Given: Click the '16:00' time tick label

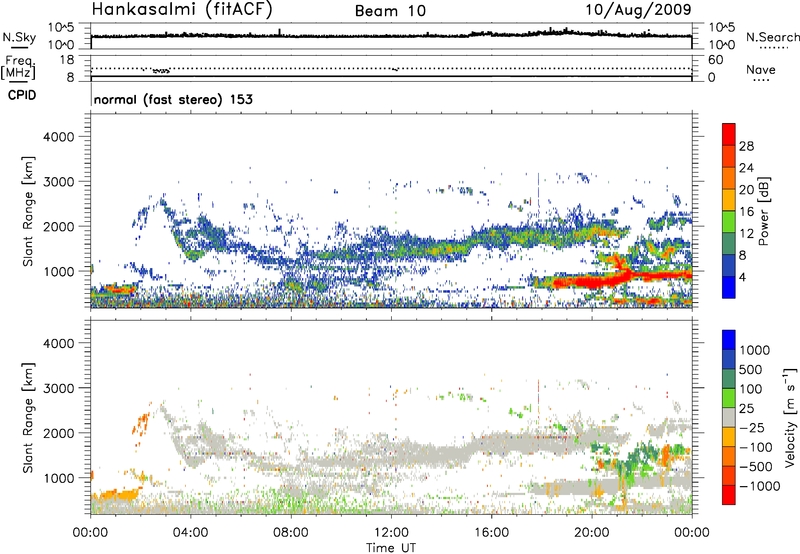Looking at the screenshot, I should pyautogui.click(x=491, y=533).
